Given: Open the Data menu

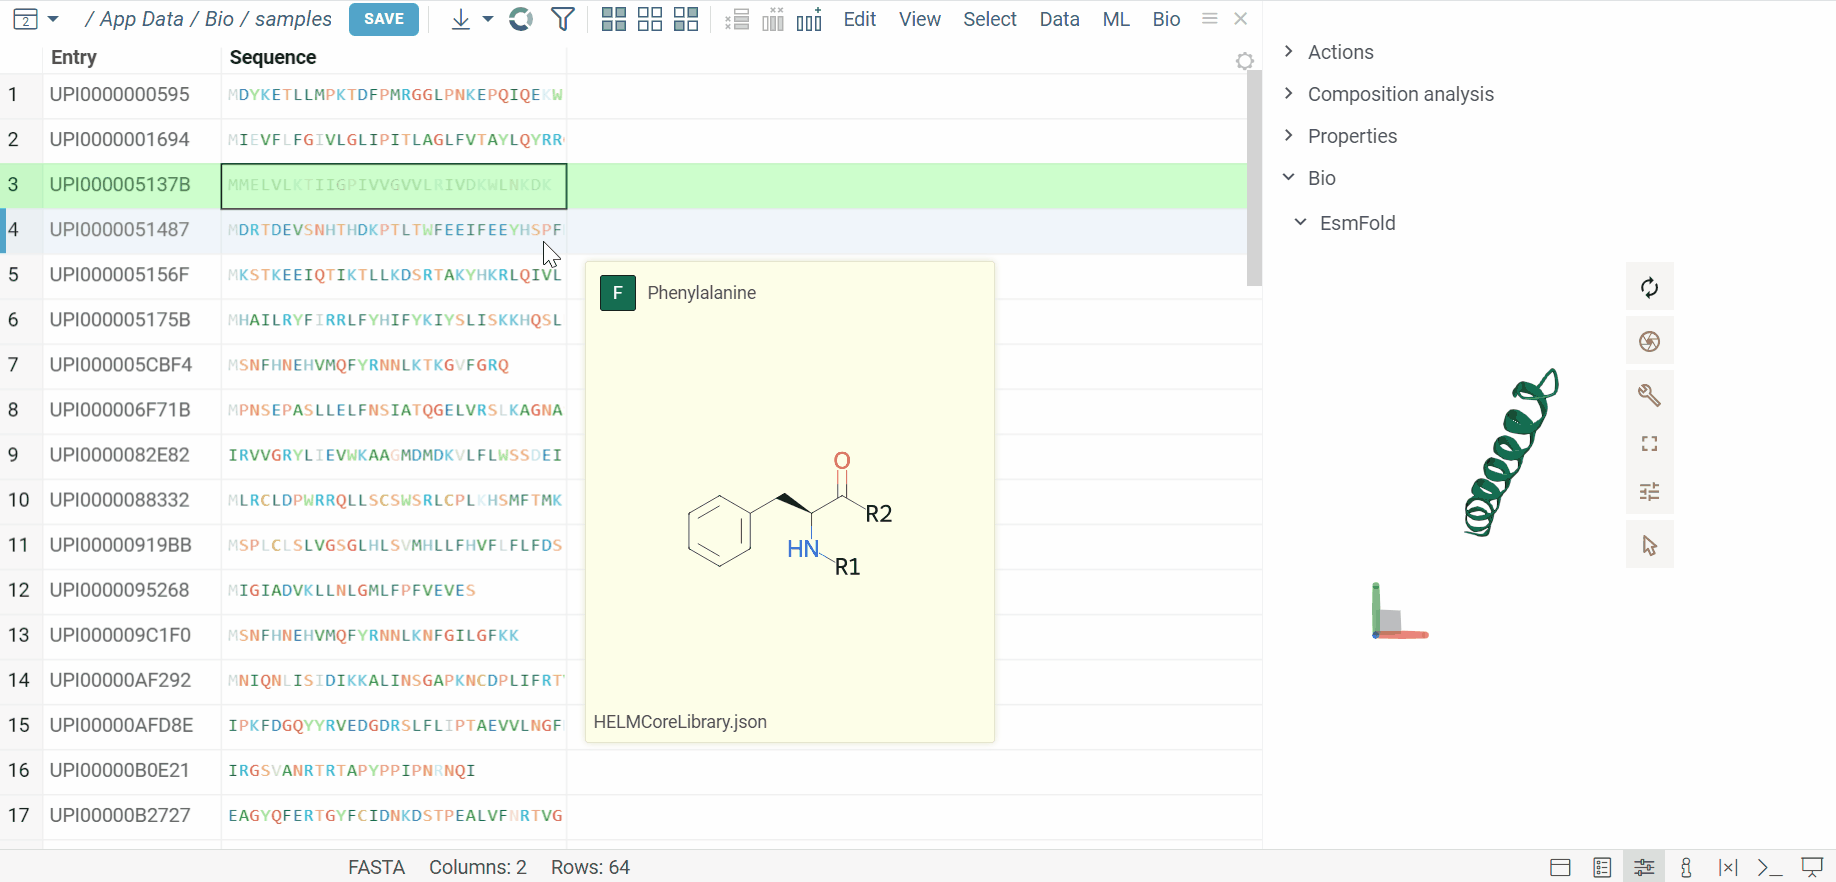Looking at the screenshot, I should click(x=1059, y=19).
